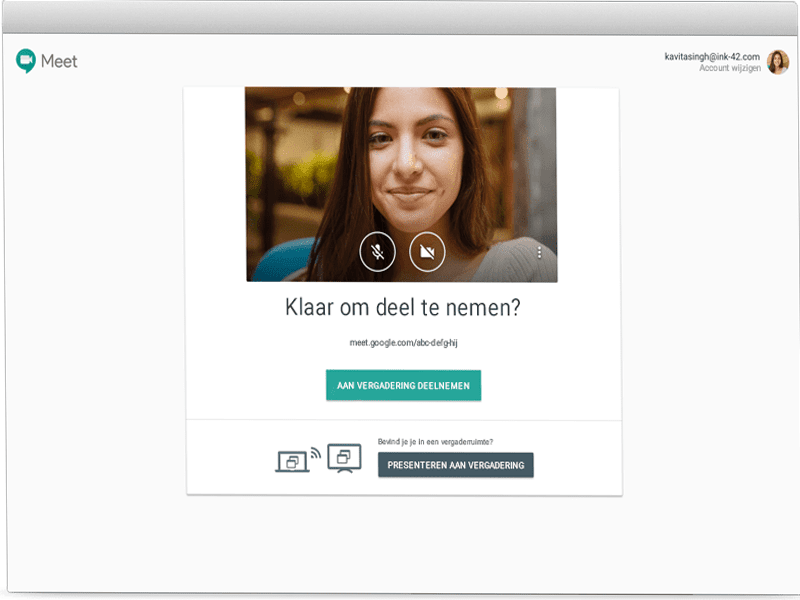The image size is (800, 600).
Task: Click the Meet wordmark text
Action: point(59,61)
